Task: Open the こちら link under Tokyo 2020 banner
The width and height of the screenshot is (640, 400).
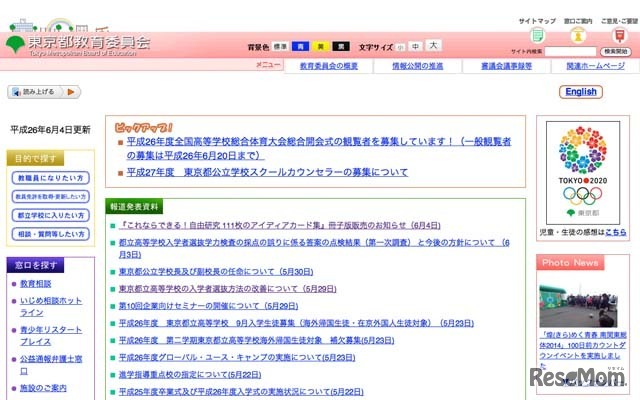Action: click(x=616, y=232)
